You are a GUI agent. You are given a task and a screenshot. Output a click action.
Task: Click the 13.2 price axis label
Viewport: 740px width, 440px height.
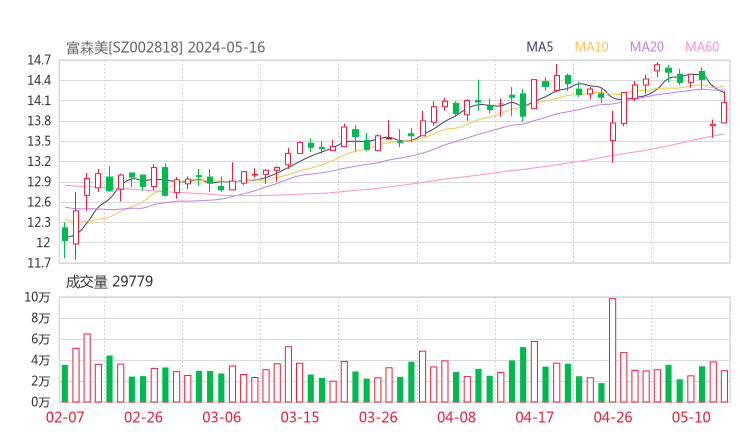[x=39, y=161]
